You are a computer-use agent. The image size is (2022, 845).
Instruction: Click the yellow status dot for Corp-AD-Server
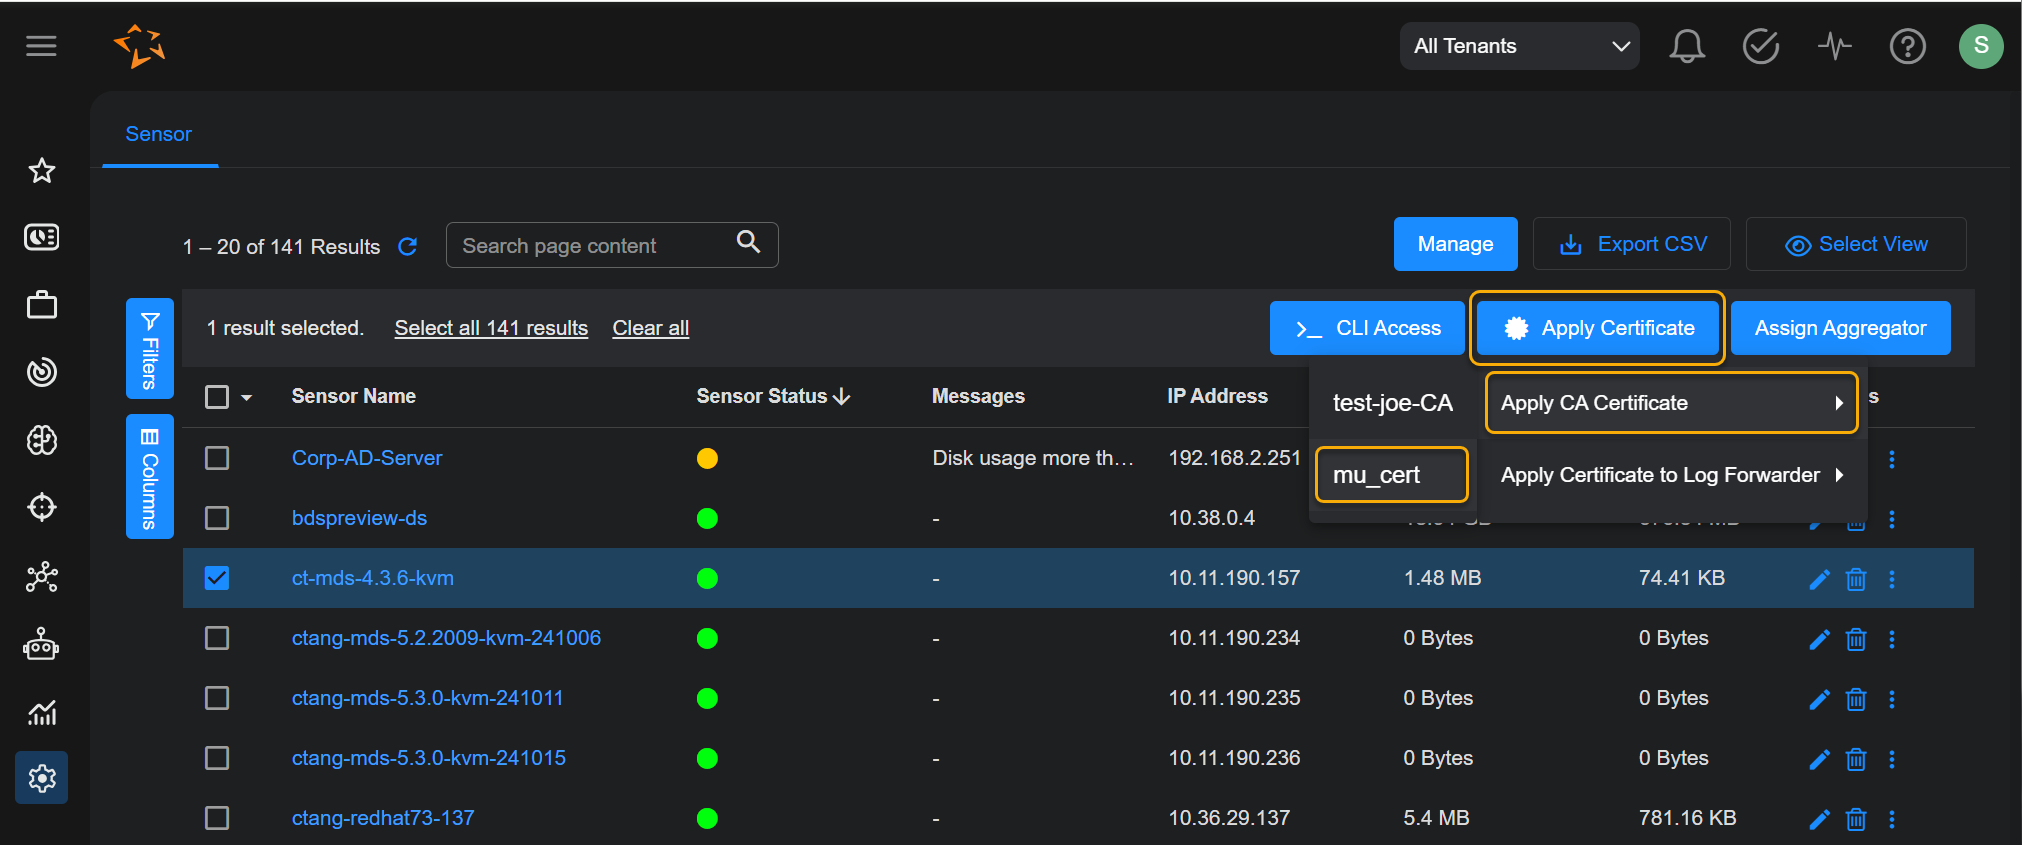point(707,458)
